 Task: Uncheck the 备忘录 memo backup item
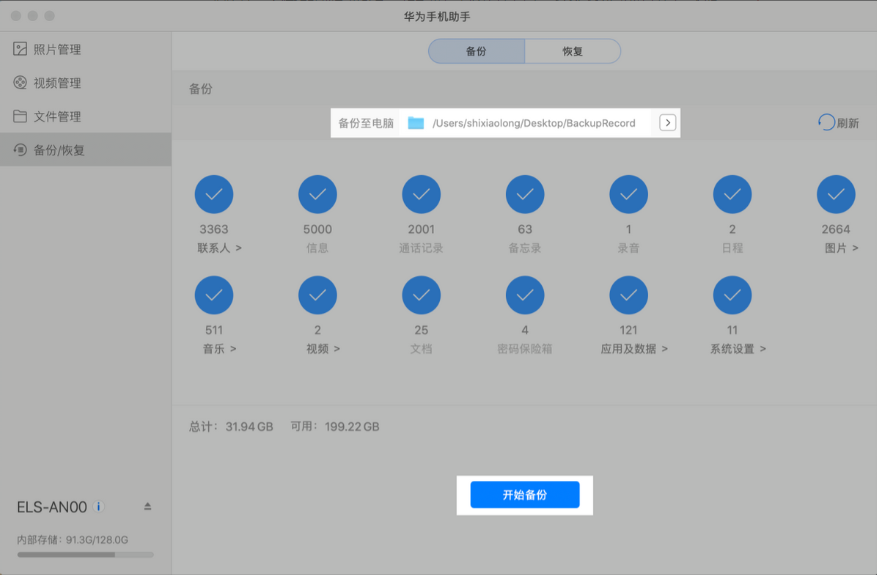coord(525,194)
